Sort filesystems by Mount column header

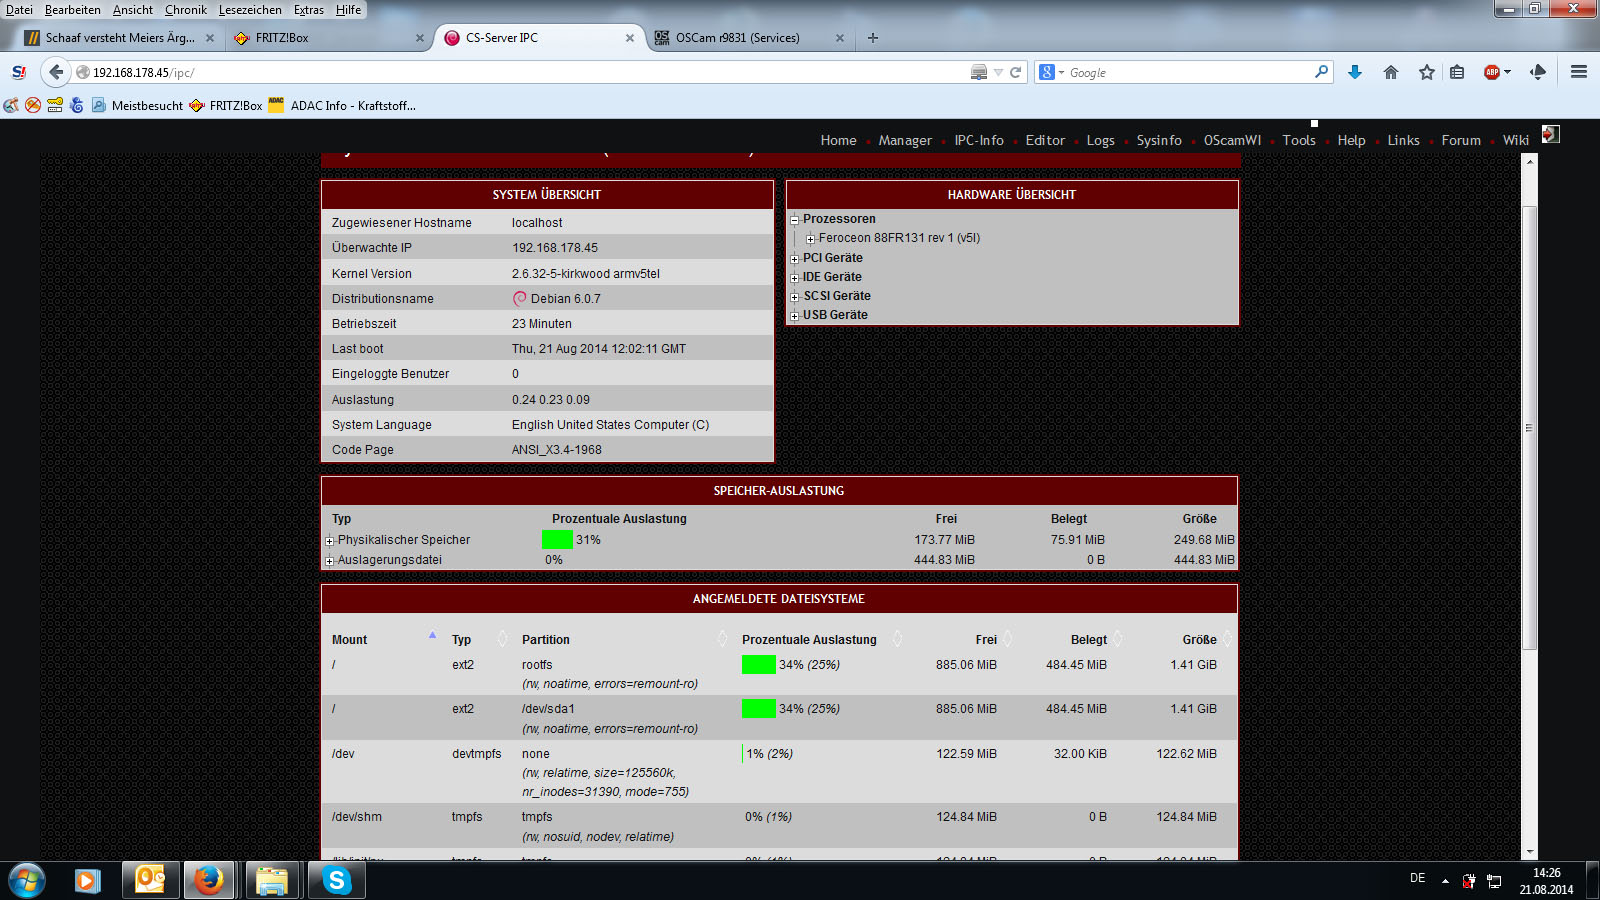(x=350, y=640)
